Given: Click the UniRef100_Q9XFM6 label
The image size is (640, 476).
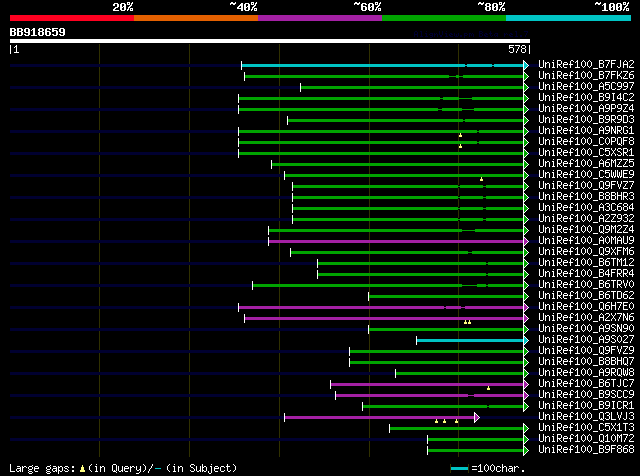Looking at the screenshot, I should click(586, 252).
